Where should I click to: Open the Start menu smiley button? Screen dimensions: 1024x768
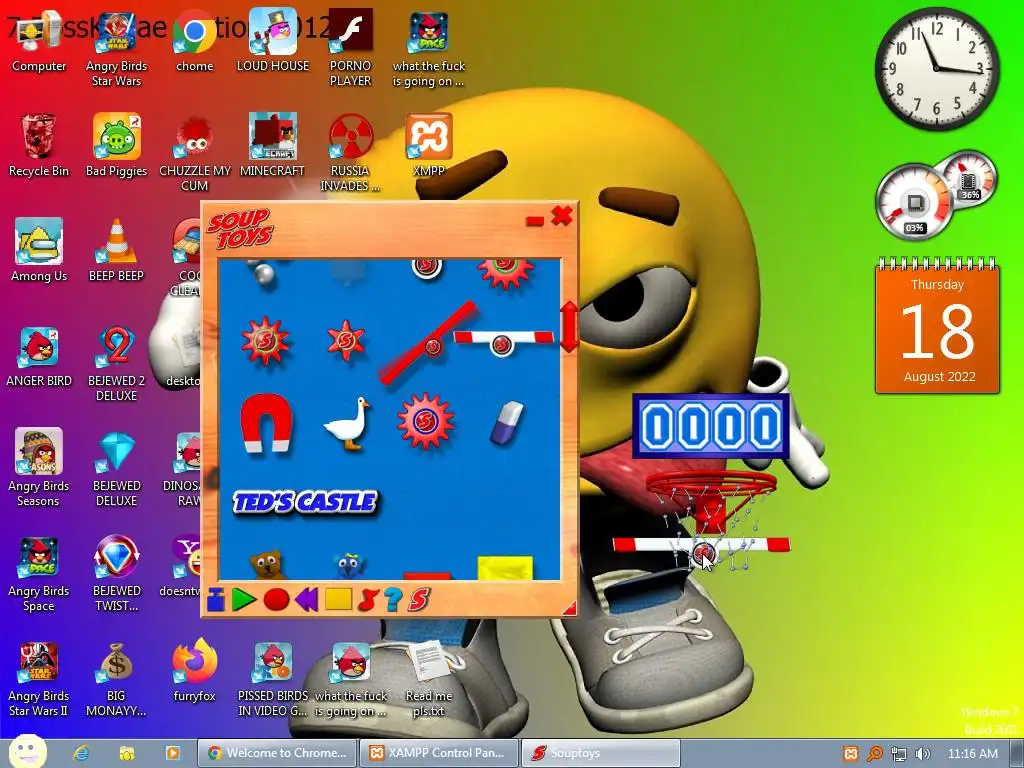27,752
